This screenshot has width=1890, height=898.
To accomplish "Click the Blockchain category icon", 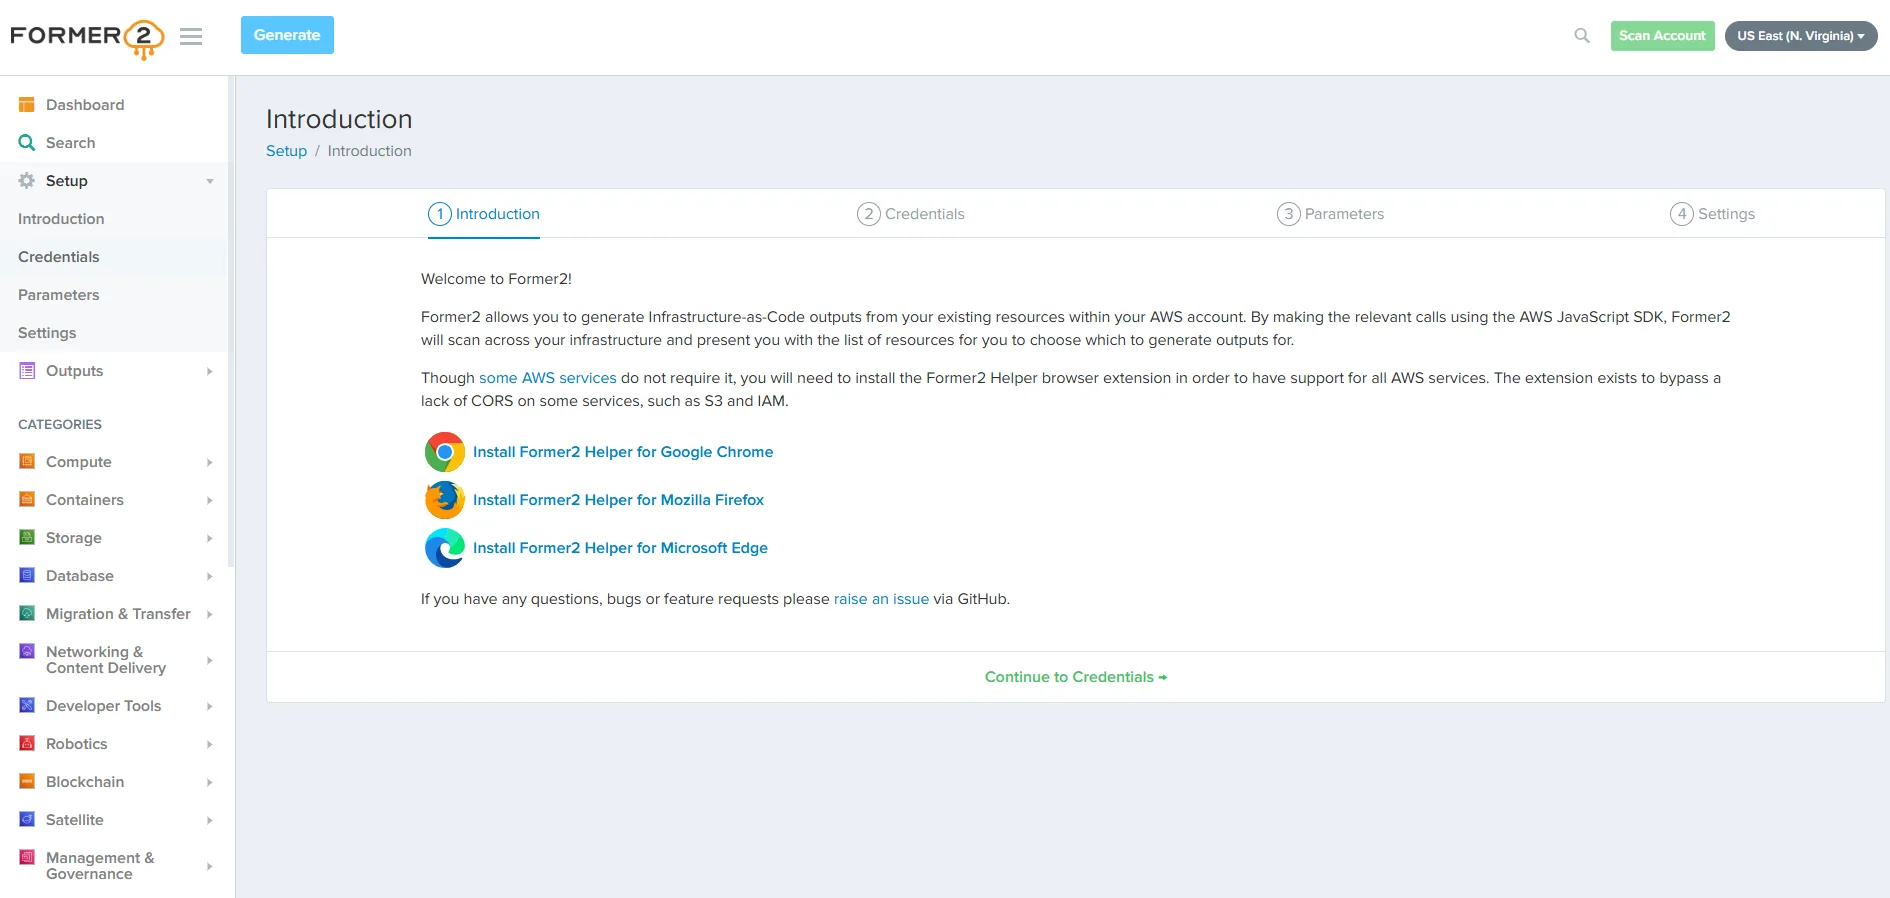I will point(27,782).
